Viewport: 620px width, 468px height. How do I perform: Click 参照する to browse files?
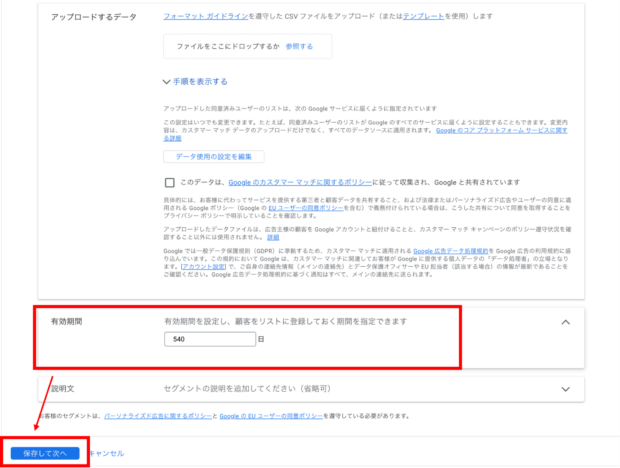[299, 46]
